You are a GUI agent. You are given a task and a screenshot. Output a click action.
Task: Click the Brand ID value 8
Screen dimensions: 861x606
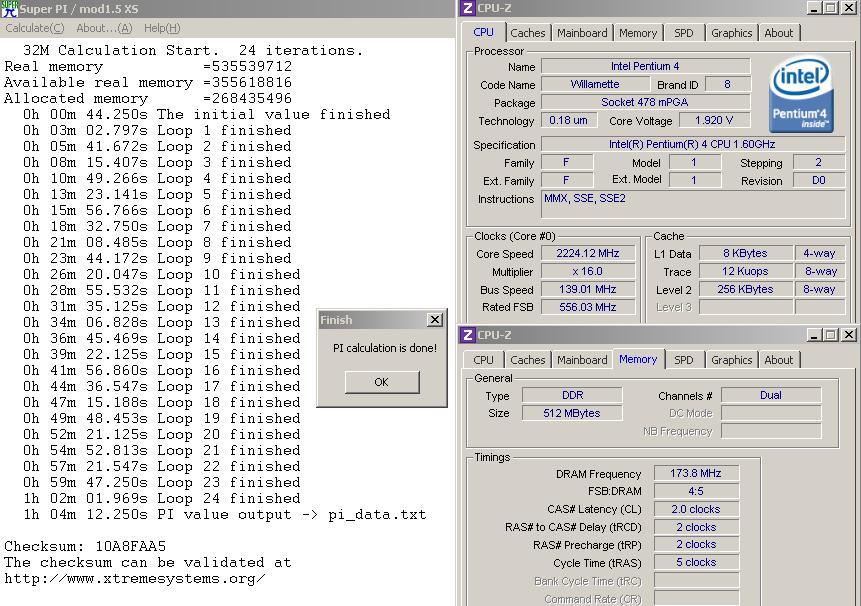coord(728,84)
